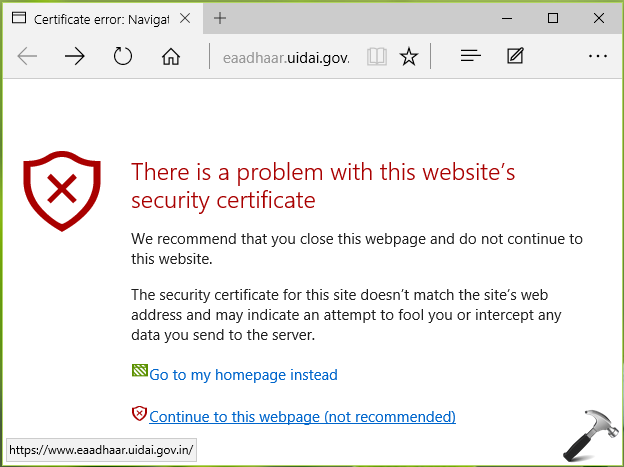Make a Web Note
The height and width of the screenshot is (467, 624).
(515, 56)
